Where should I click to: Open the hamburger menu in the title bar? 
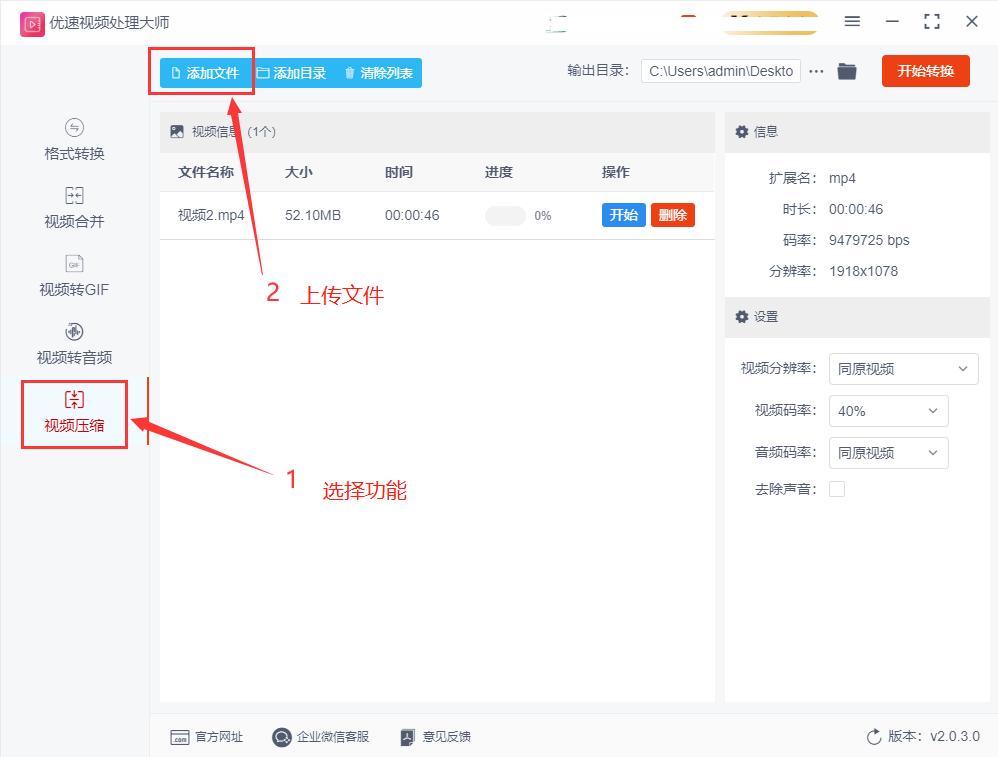[852, 22]
